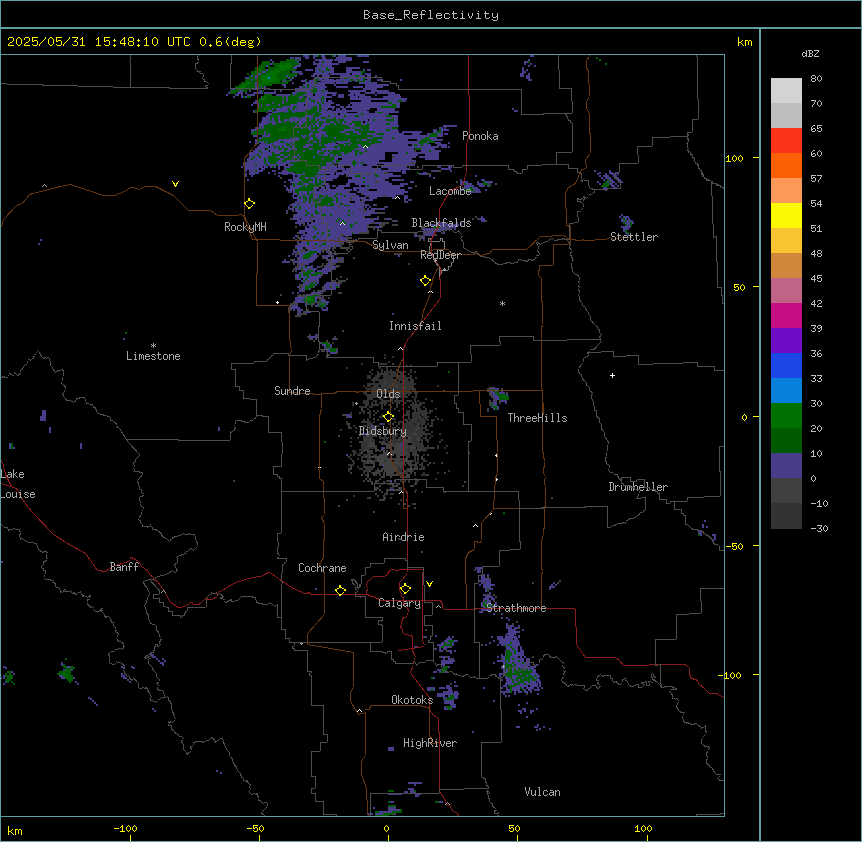Pick the magenta 39-42 dBZ legend swatch
Viewport: 862px width, 842px height.
[x=786, y=315]
